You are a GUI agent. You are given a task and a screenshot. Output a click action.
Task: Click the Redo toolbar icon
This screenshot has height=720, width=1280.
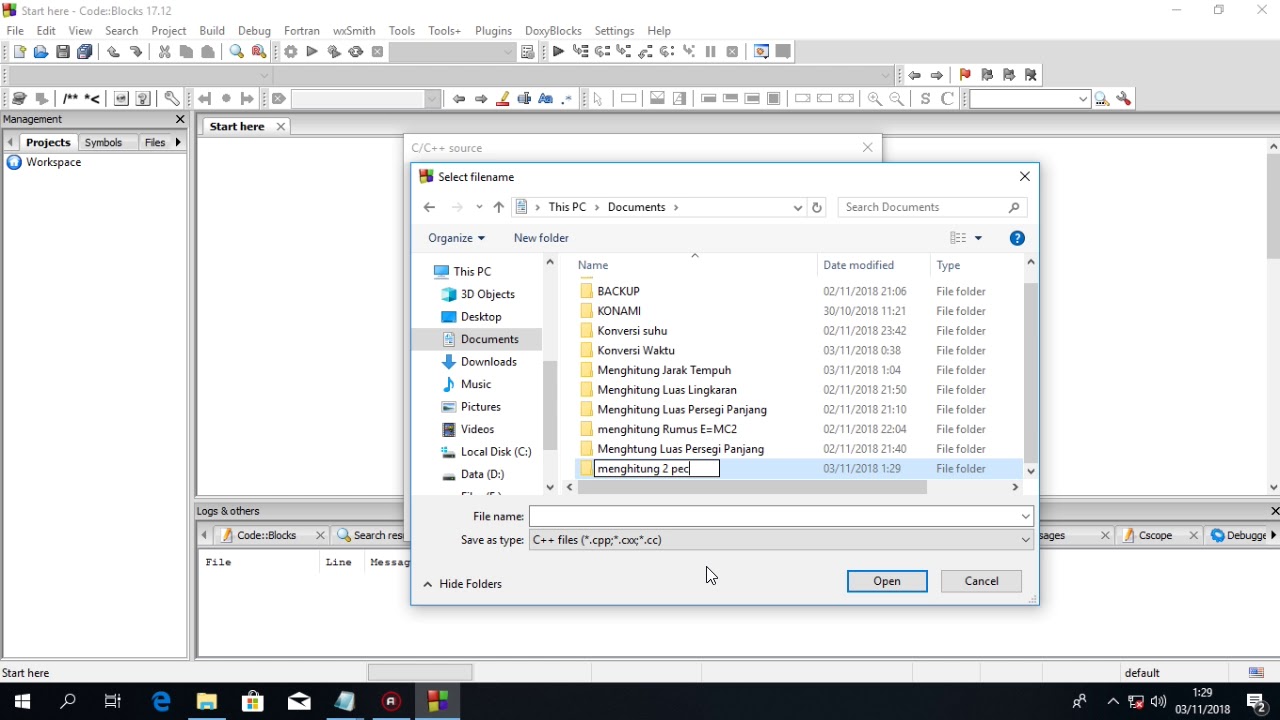tap(136, 52)
